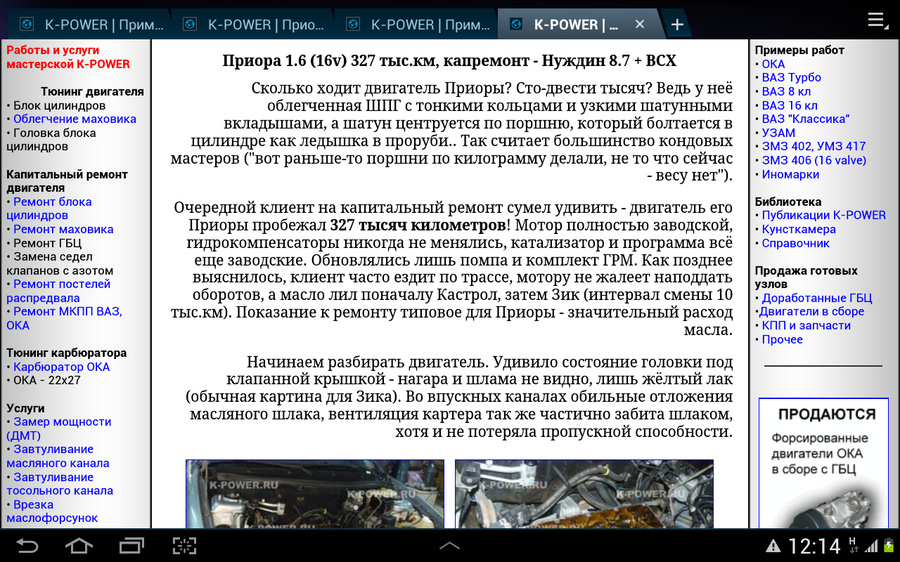Tap the ПРОДАЮТСЯ engines banner
Screen dimensions: 900x562
coord(824,463)
